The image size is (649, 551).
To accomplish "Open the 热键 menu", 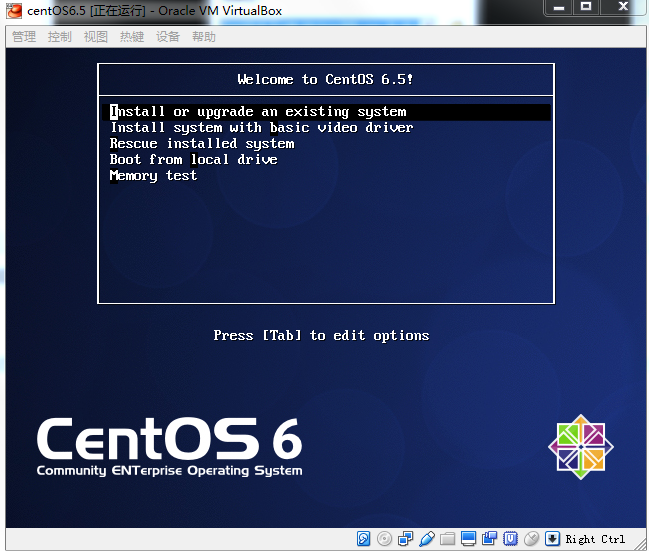I will click(132, 37).
